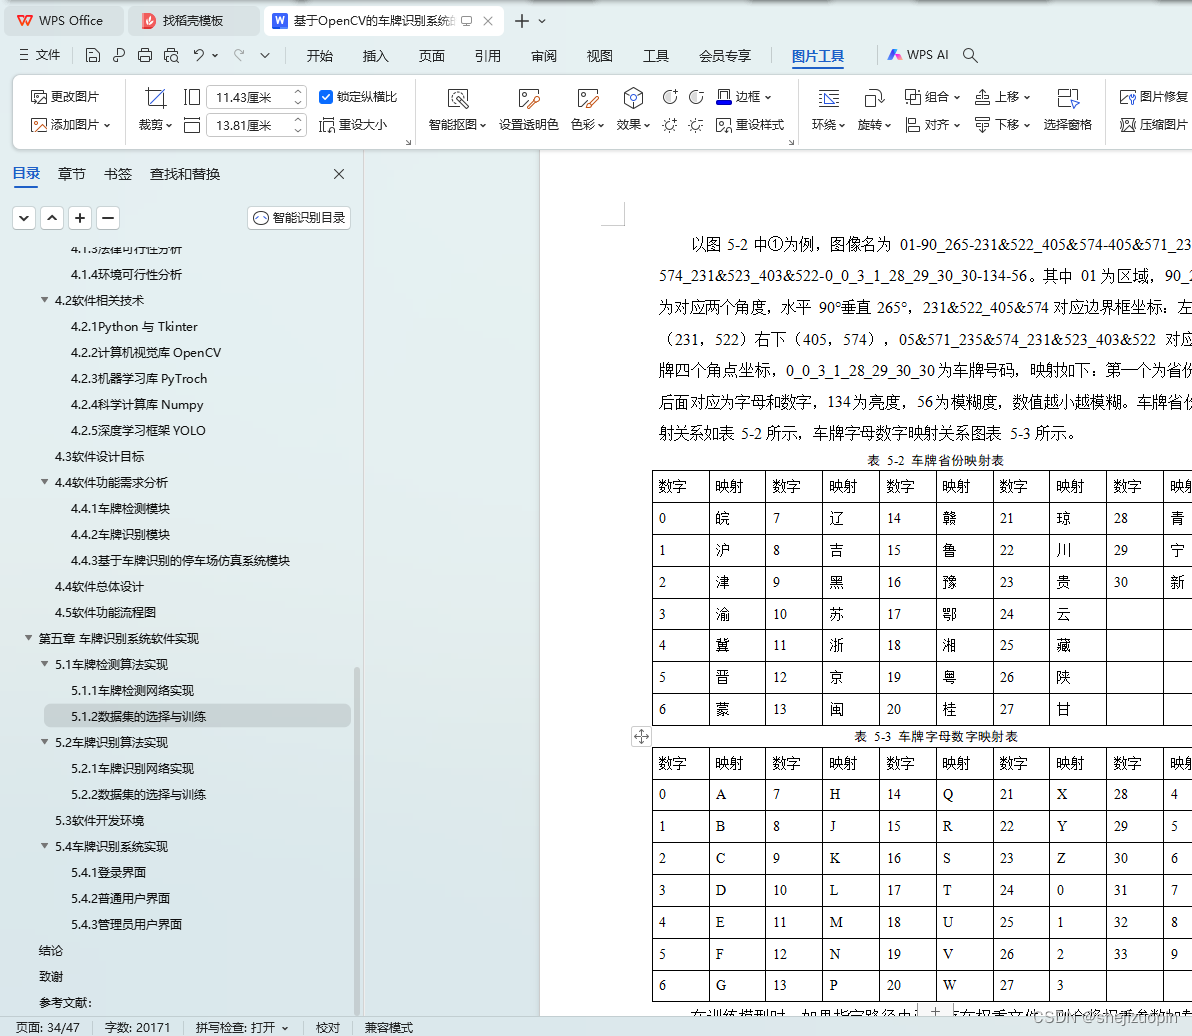Image resolution: width=1192 pixels, height=1036 pixels.
Task: Switch to the 引用 ribbon tab
Action: 487,55
